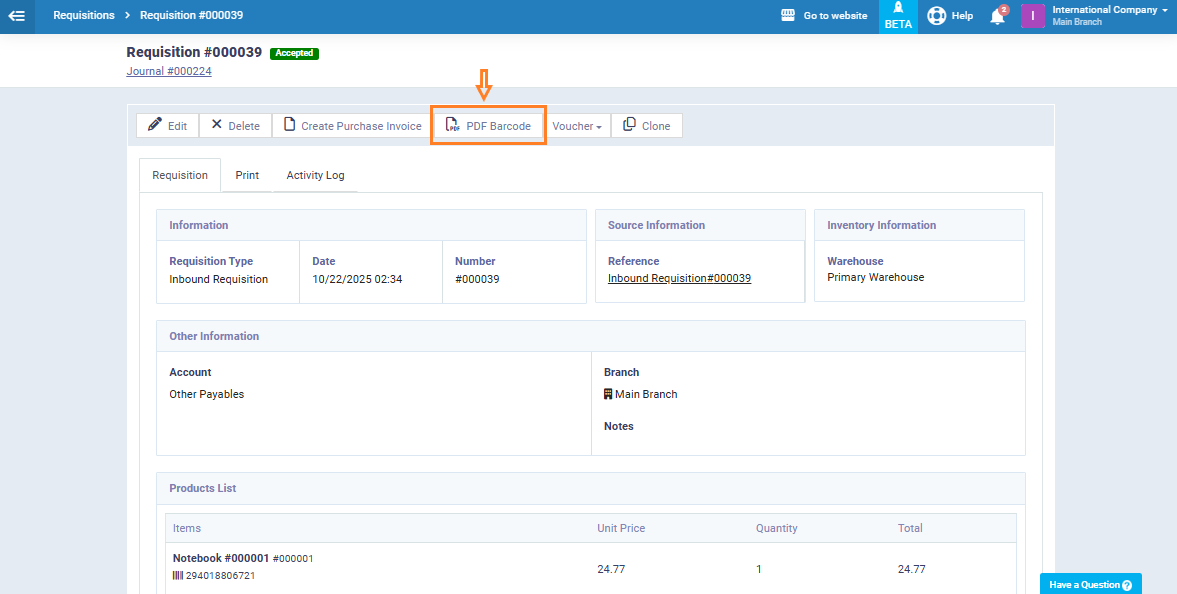The width and height of the screenshot is (1177, 594).
Task: Click the Have a Question button
Action: click(x=1090, y=584)
